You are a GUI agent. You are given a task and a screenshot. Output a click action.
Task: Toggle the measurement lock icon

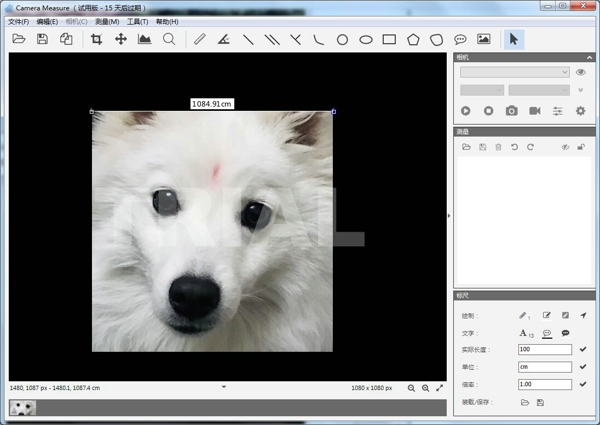click(581, 147)
